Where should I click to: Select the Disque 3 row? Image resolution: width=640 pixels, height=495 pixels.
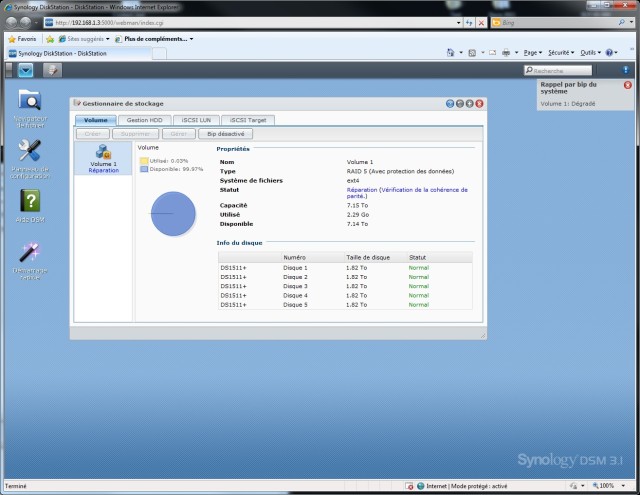pyautogui.click(x=345, y=286)
